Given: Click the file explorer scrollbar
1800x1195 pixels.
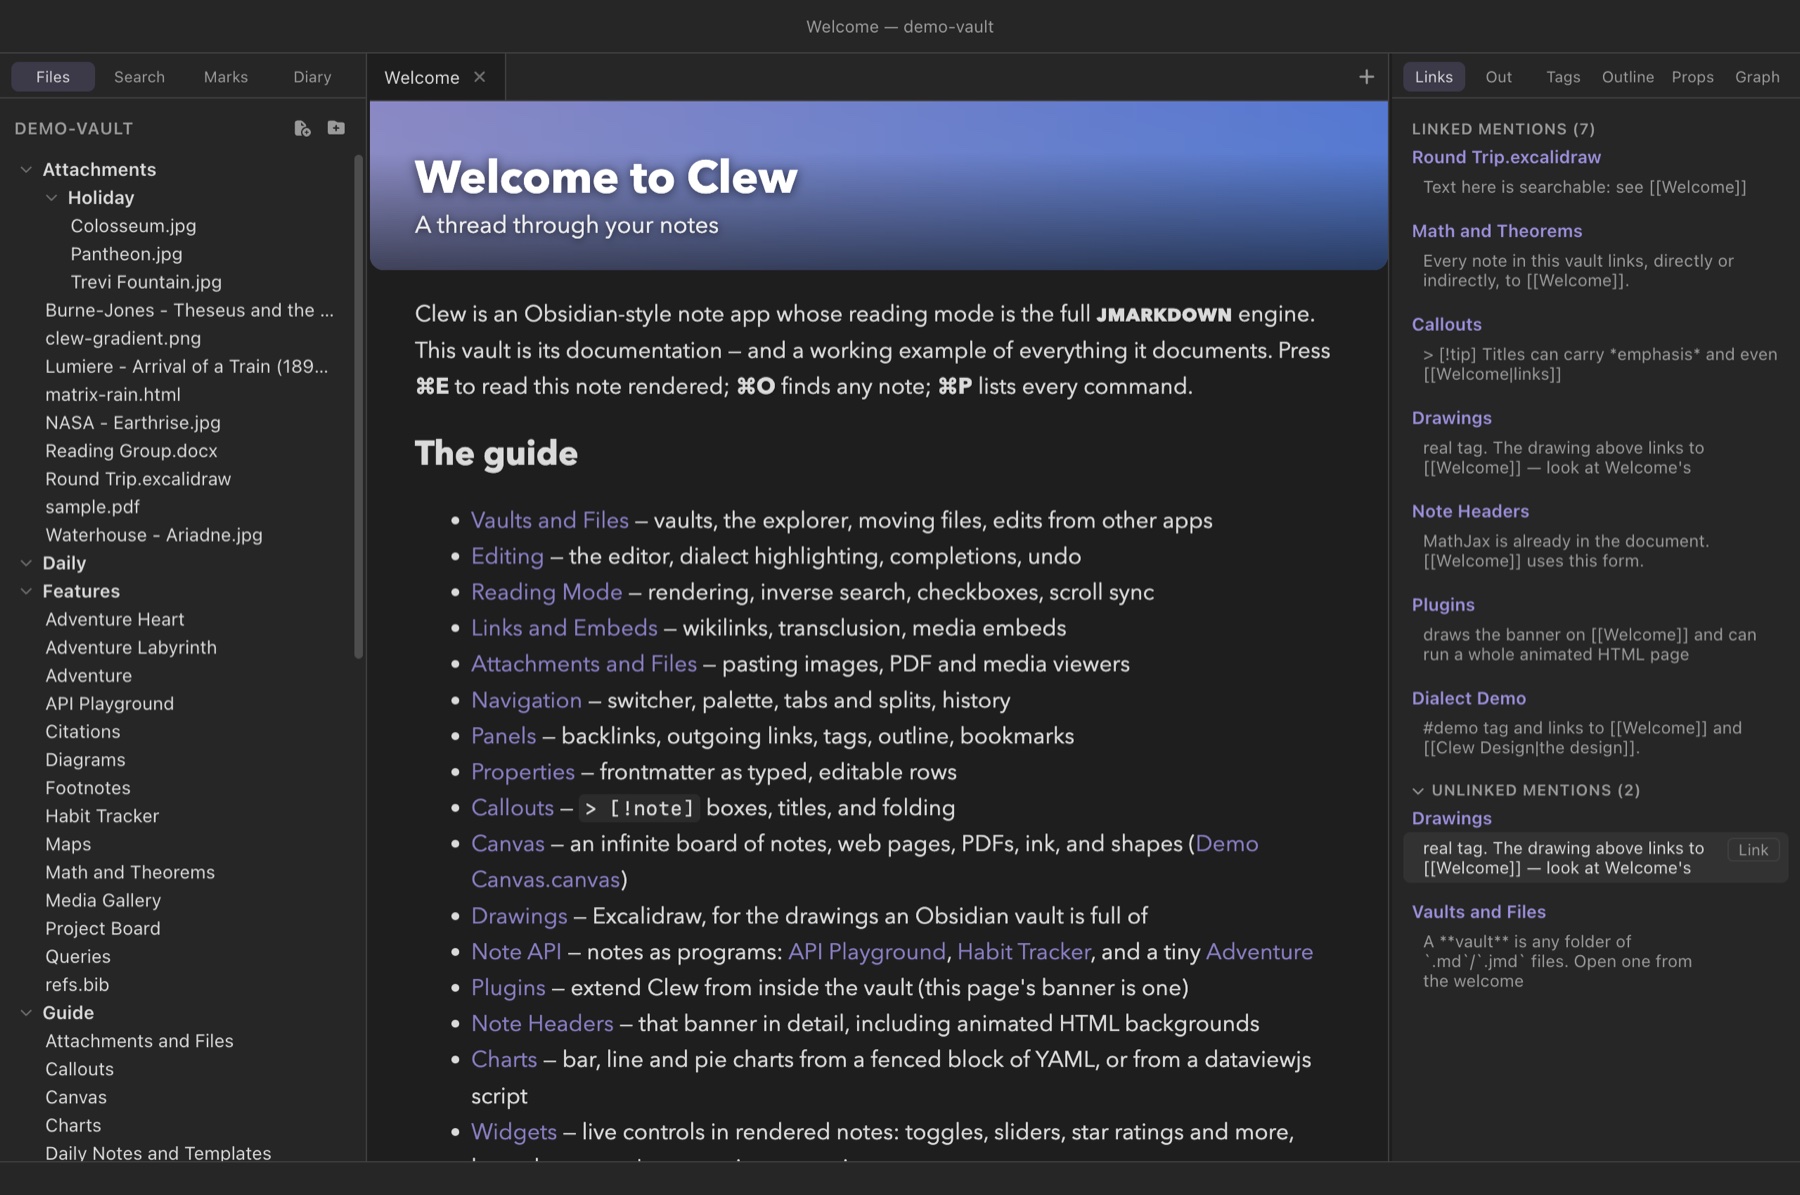Looking at the screenshot, I should [359, 405].
